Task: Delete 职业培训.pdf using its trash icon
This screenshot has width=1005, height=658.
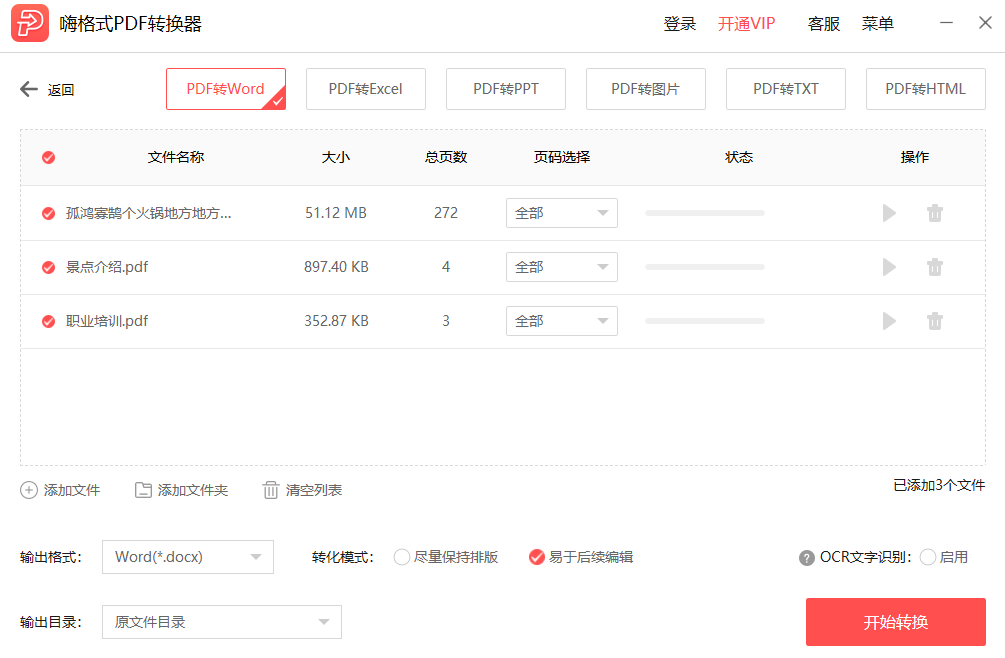Action: coord(934,321)
